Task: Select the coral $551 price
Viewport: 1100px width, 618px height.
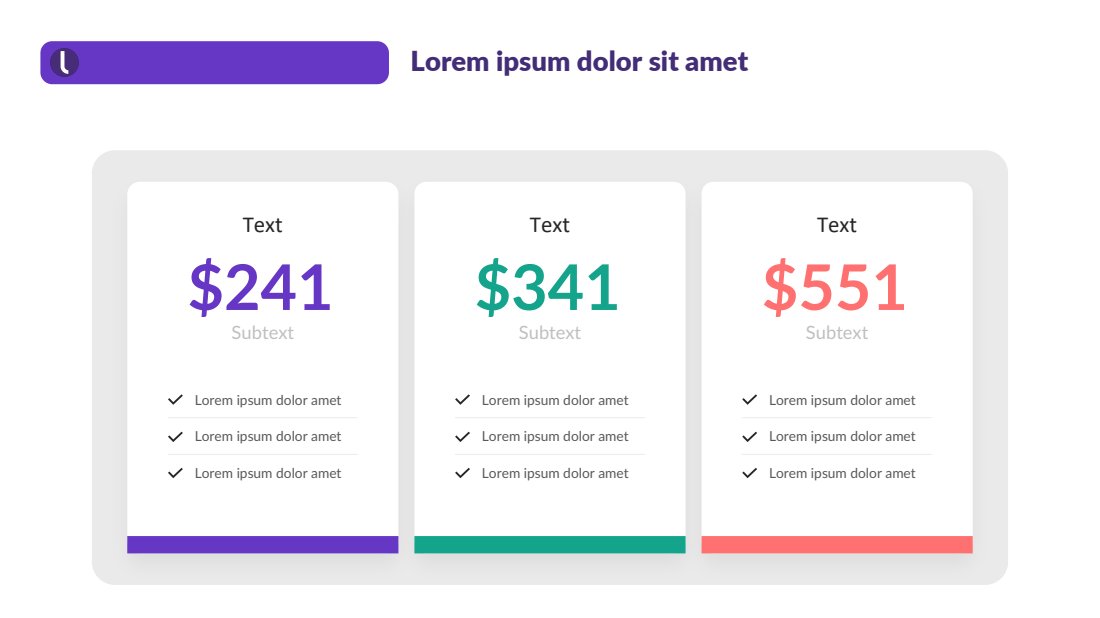Action: point(835,286)
